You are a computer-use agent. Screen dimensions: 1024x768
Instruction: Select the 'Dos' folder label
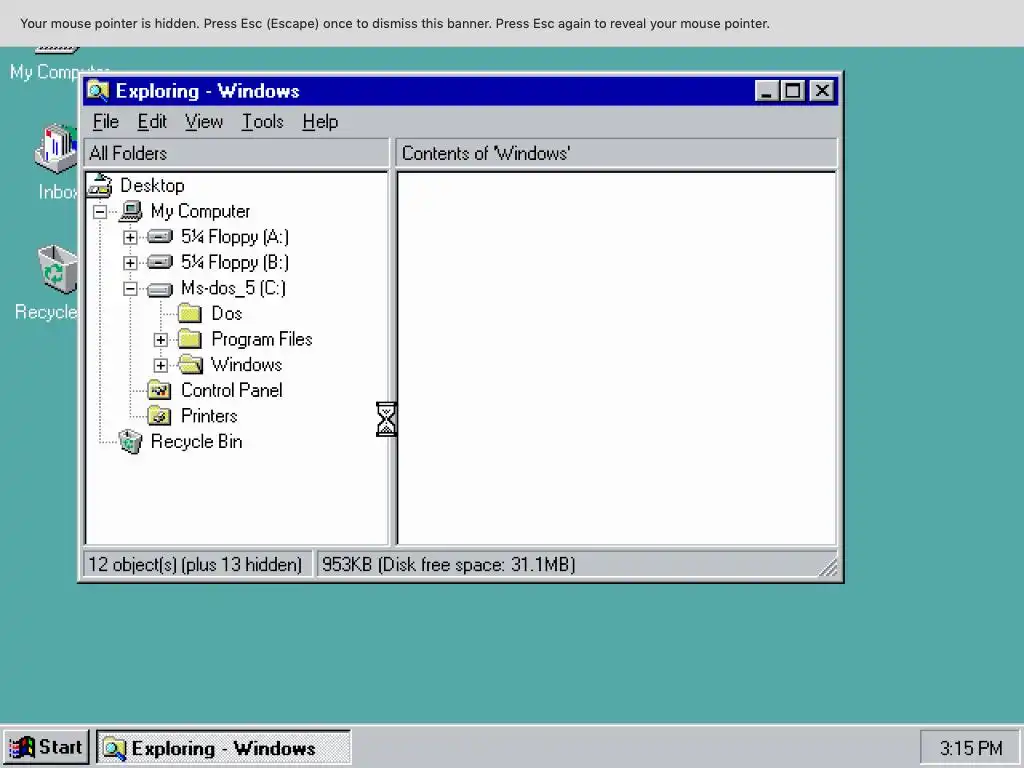pos(227,313)
